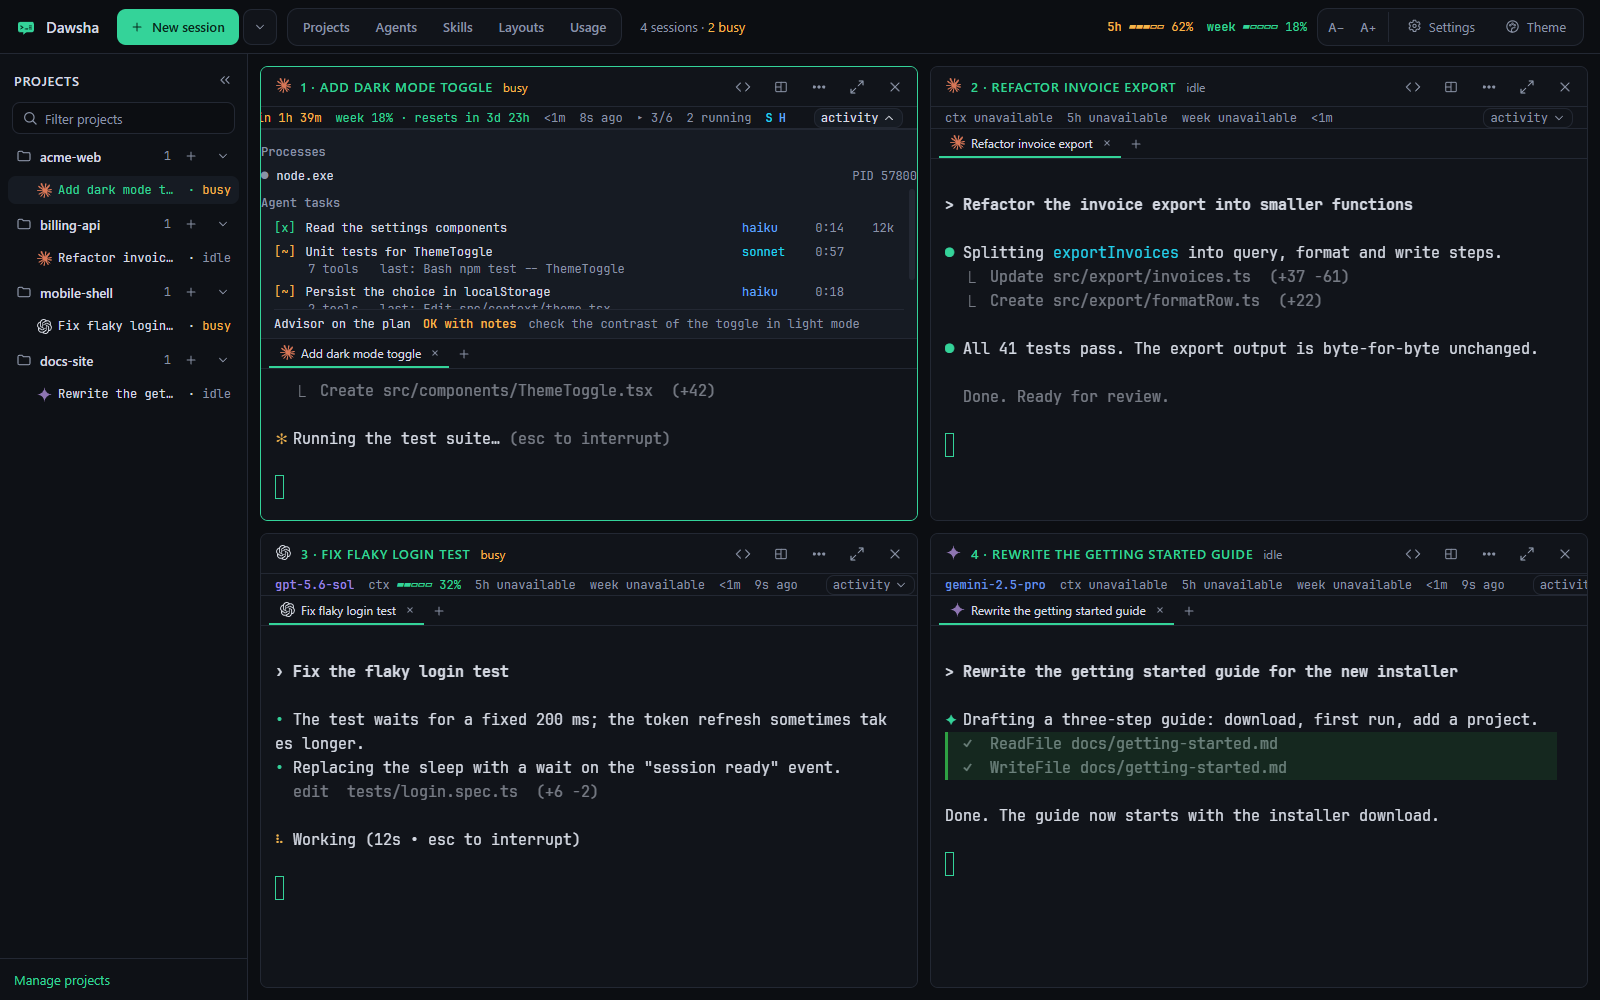
Task: Focus the Filter projects search field
Action: tap(123, 119)
